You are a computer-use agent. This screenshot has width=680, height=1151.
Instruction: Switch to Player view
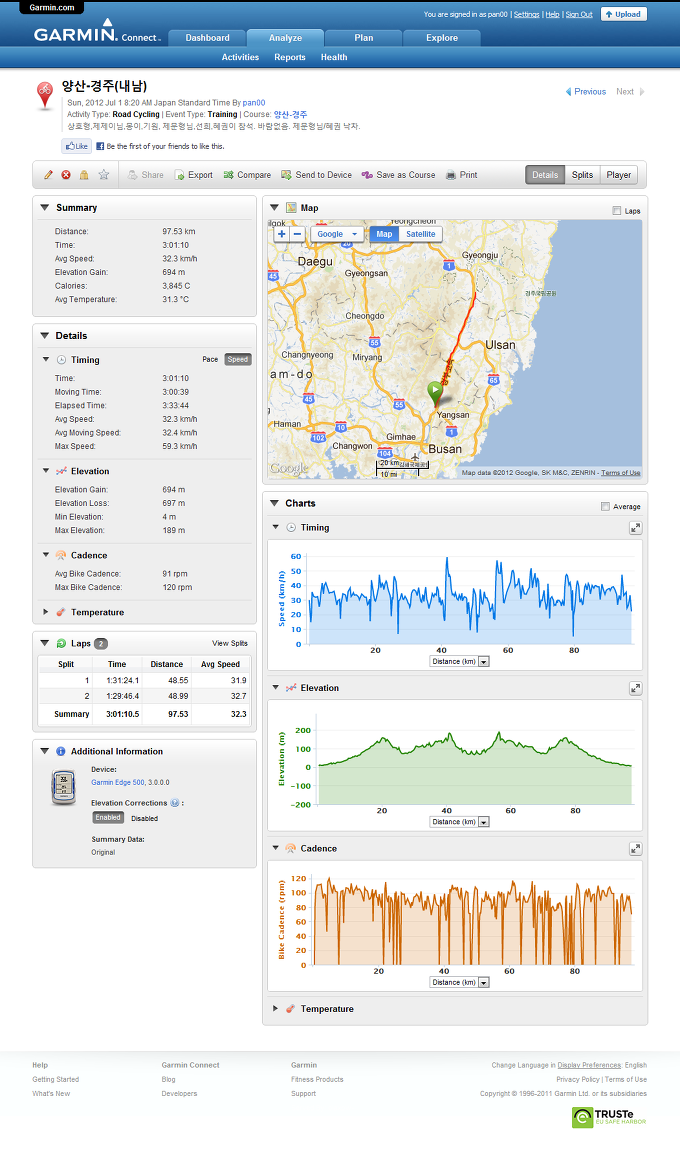618,175
